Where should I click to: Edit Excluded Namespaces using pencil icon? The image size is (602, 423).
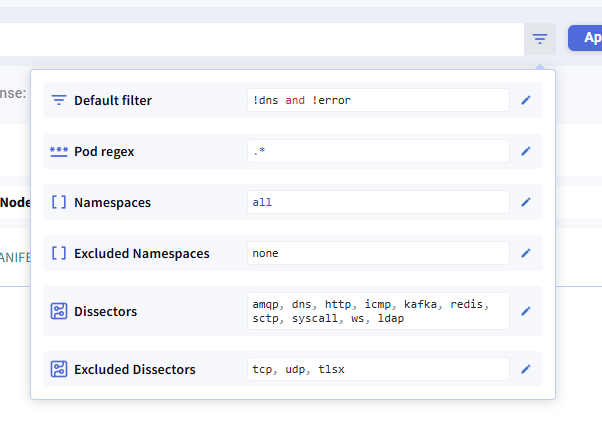click(x=526, y=253)
